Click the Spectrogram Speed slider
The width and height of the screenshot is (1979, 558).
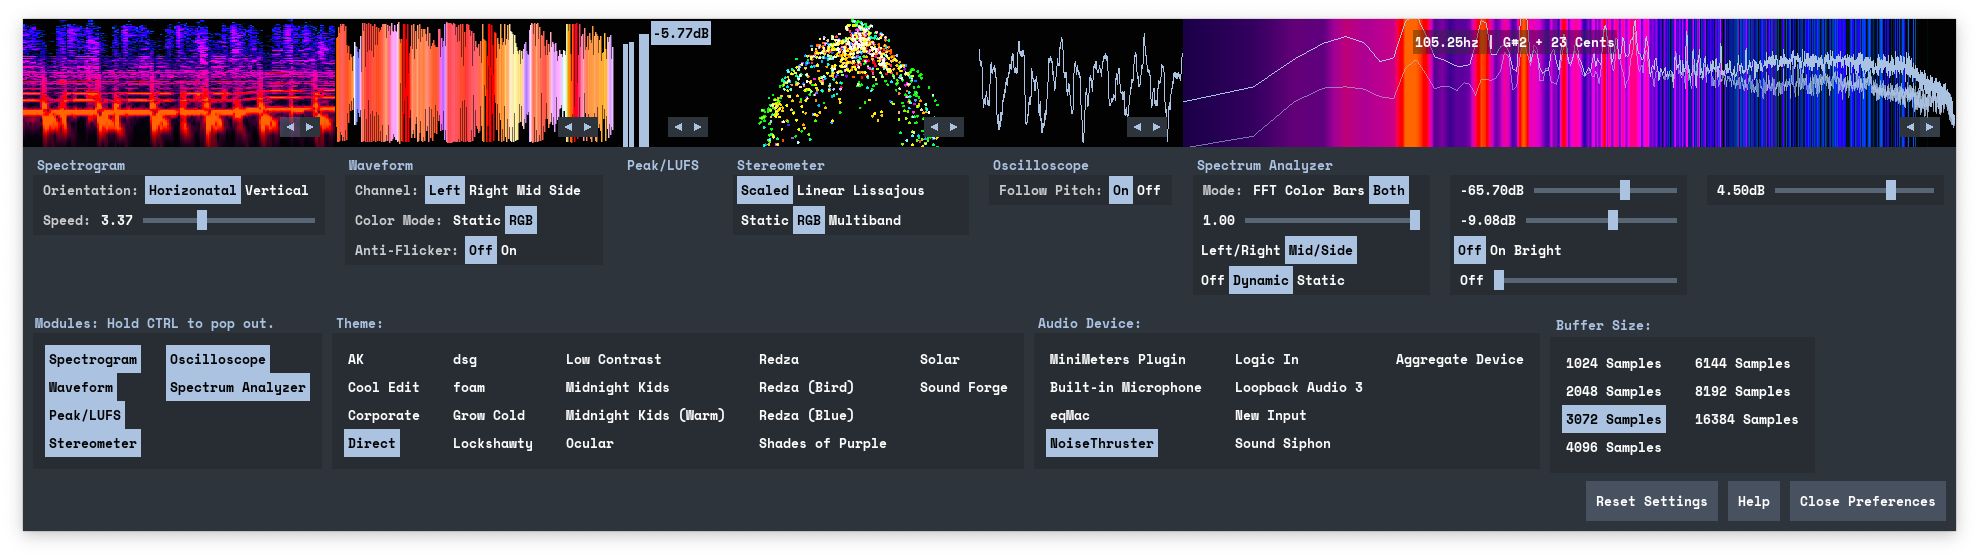pyautogui.click(x=202, y=221)
